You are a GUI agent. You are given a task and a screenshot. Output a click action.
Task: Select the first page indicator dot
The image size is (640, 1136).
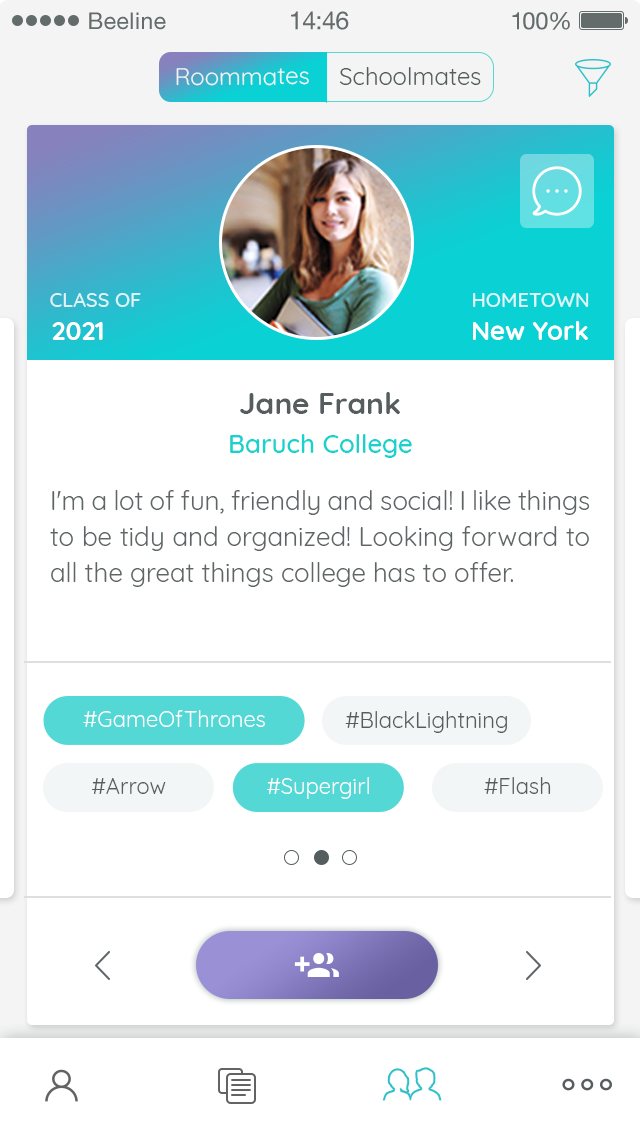pos(292,857)
